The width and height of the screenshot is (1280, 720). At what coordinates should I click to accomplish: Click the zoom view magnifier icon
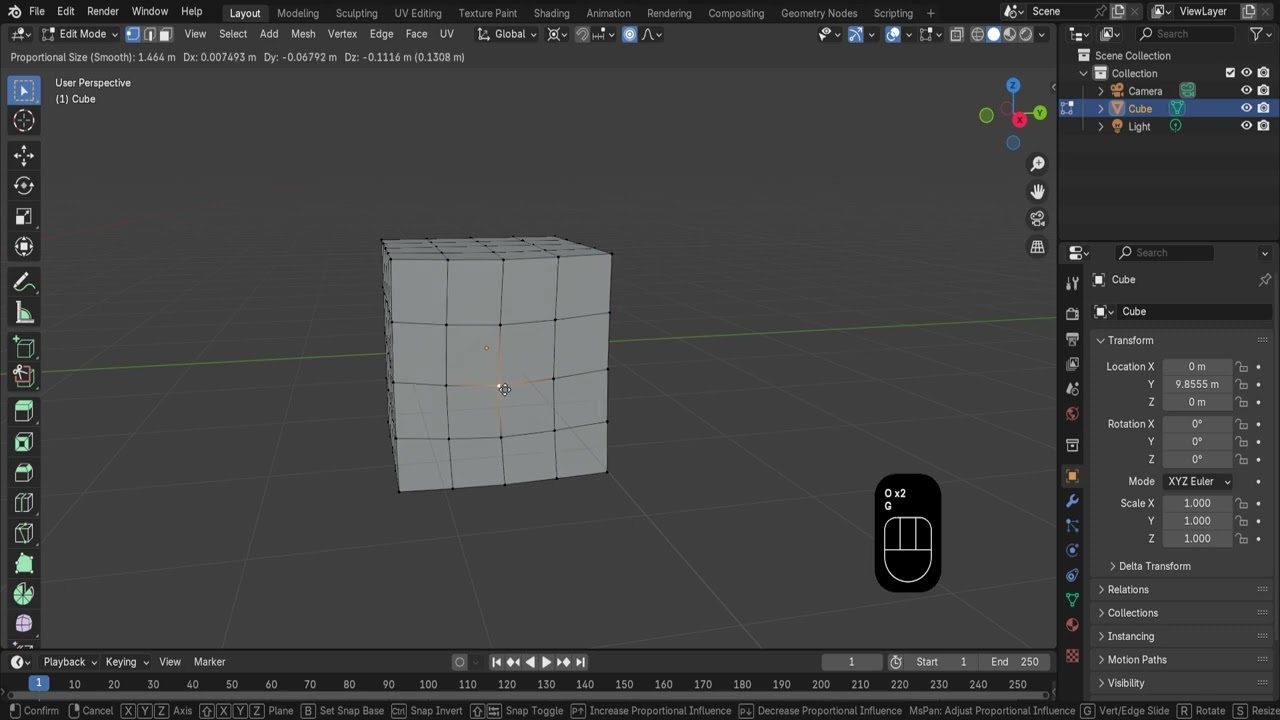tap(1037, 164)
